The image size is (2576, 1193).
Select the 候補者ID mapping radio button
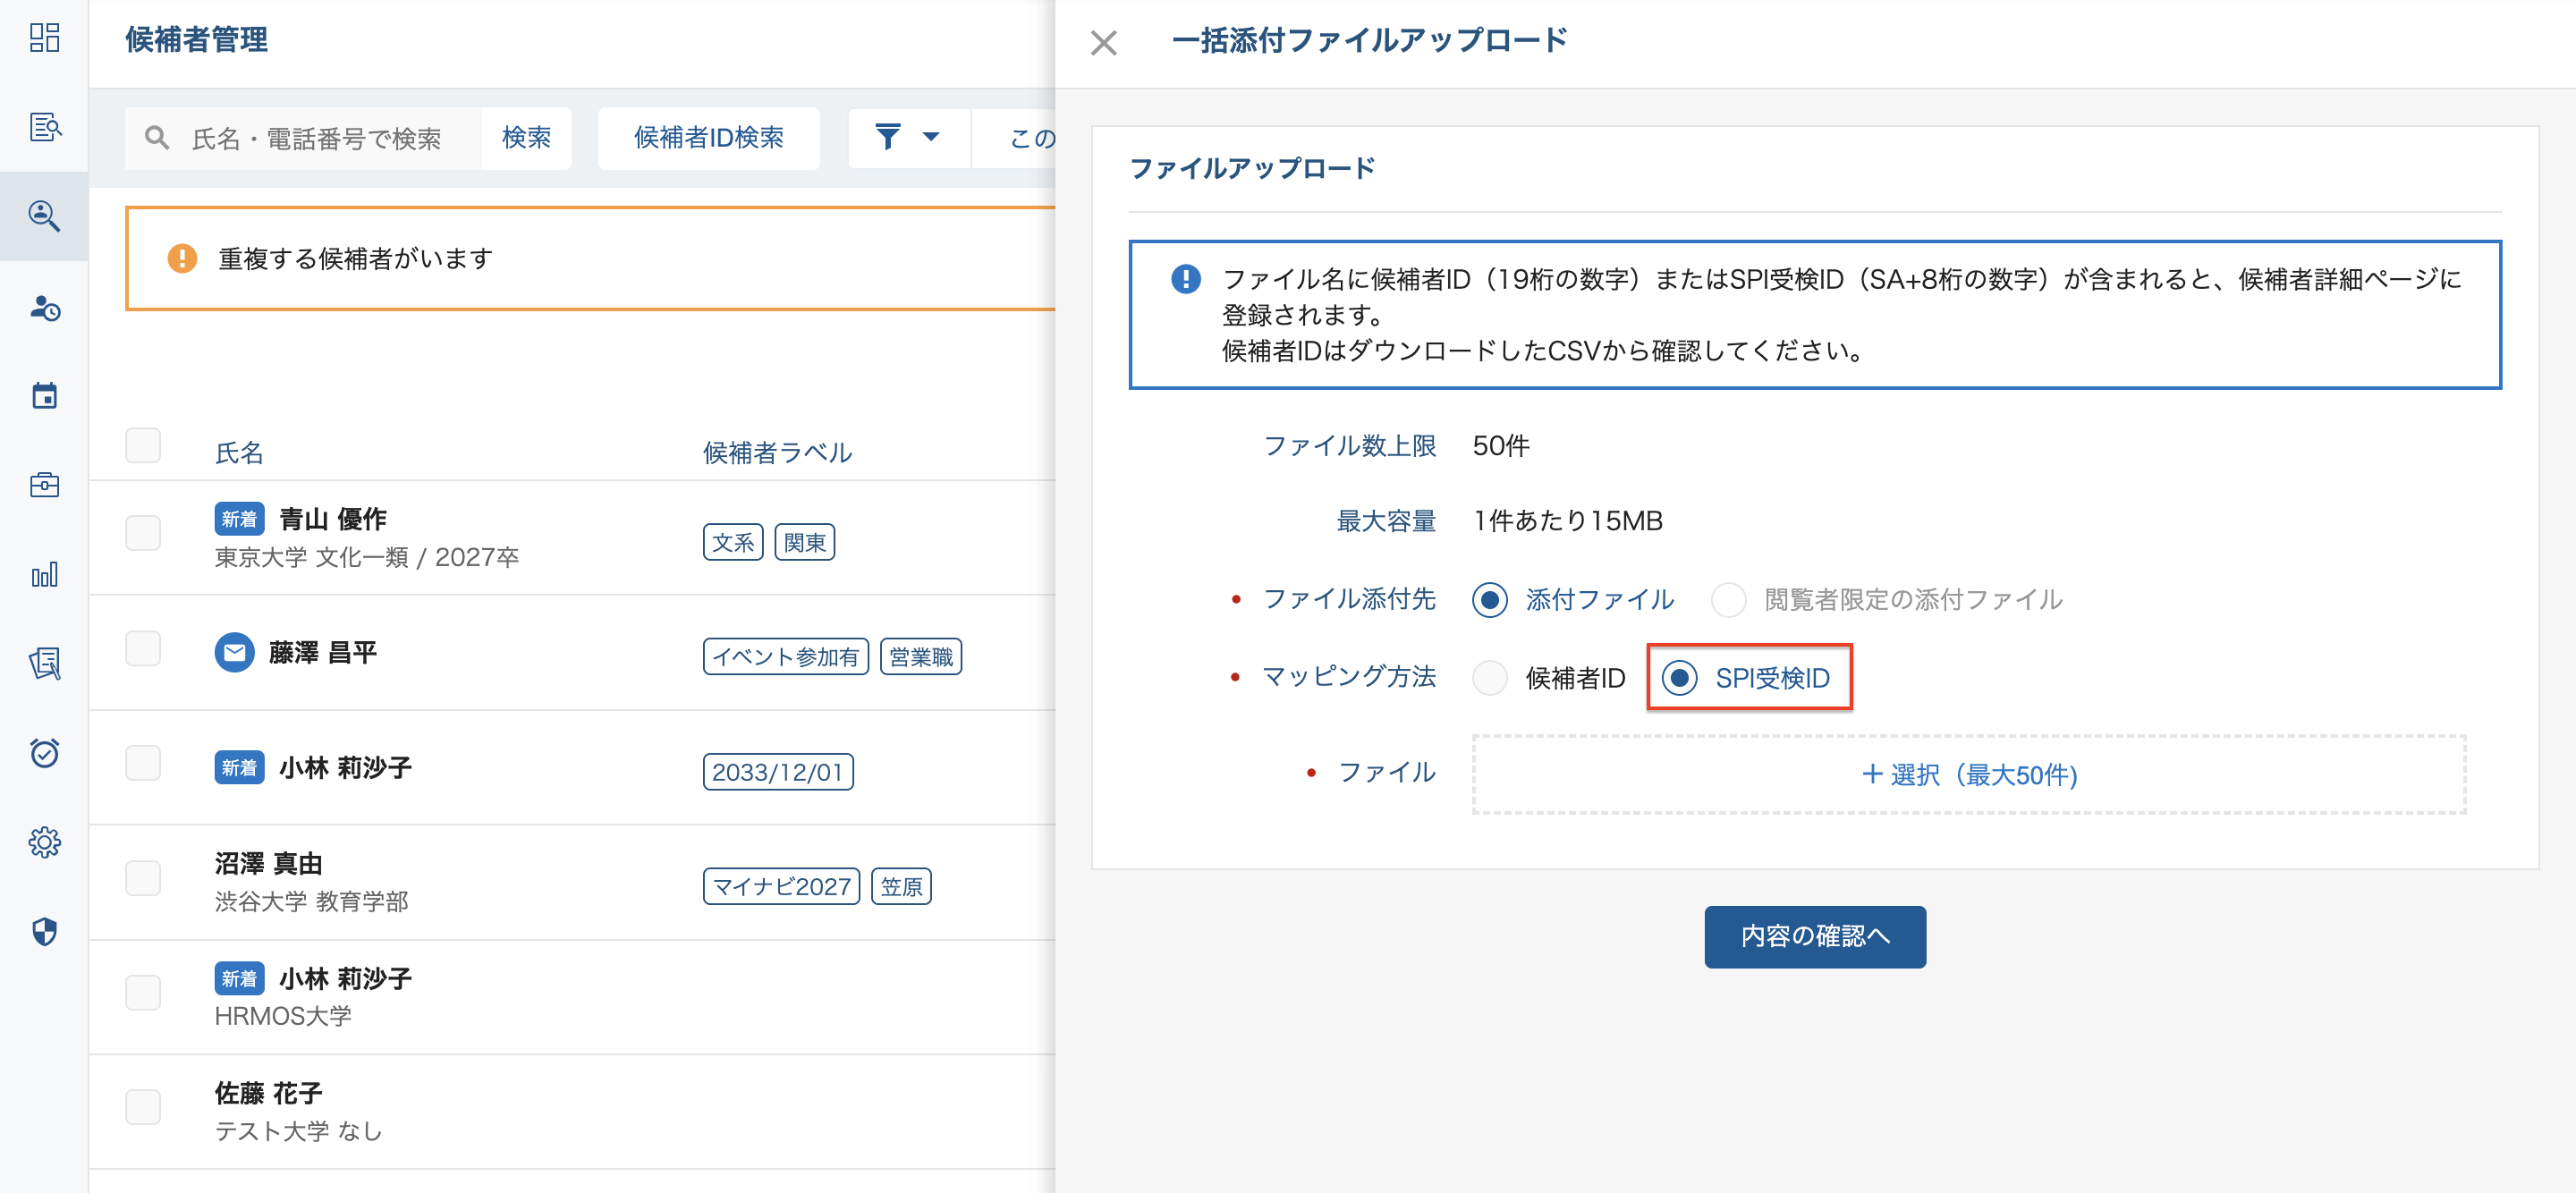coord(1490,678)
